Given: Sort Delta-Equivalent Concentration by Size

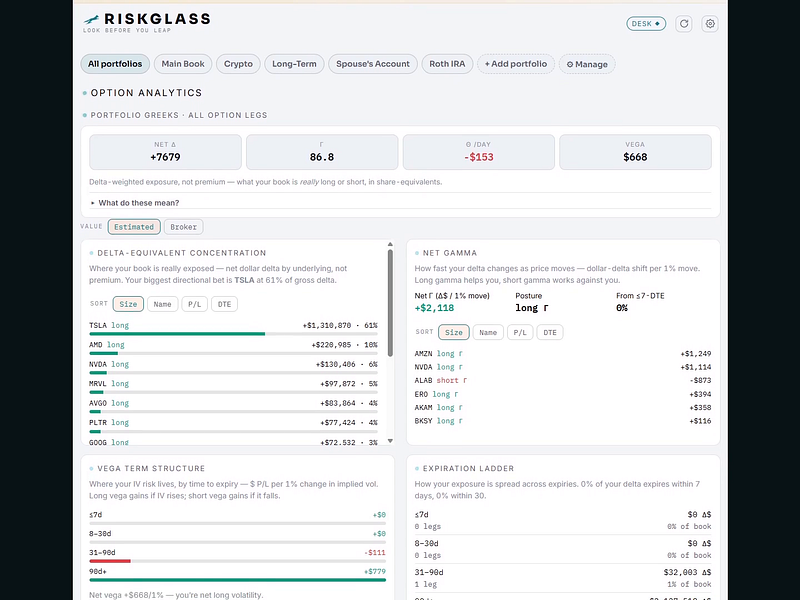Looking at the screenshot, I should click(128, 304).
